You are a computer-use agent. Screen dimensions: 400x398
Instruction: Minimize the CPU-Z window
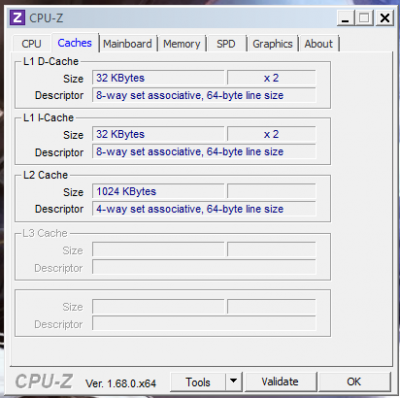click(345, 18)
